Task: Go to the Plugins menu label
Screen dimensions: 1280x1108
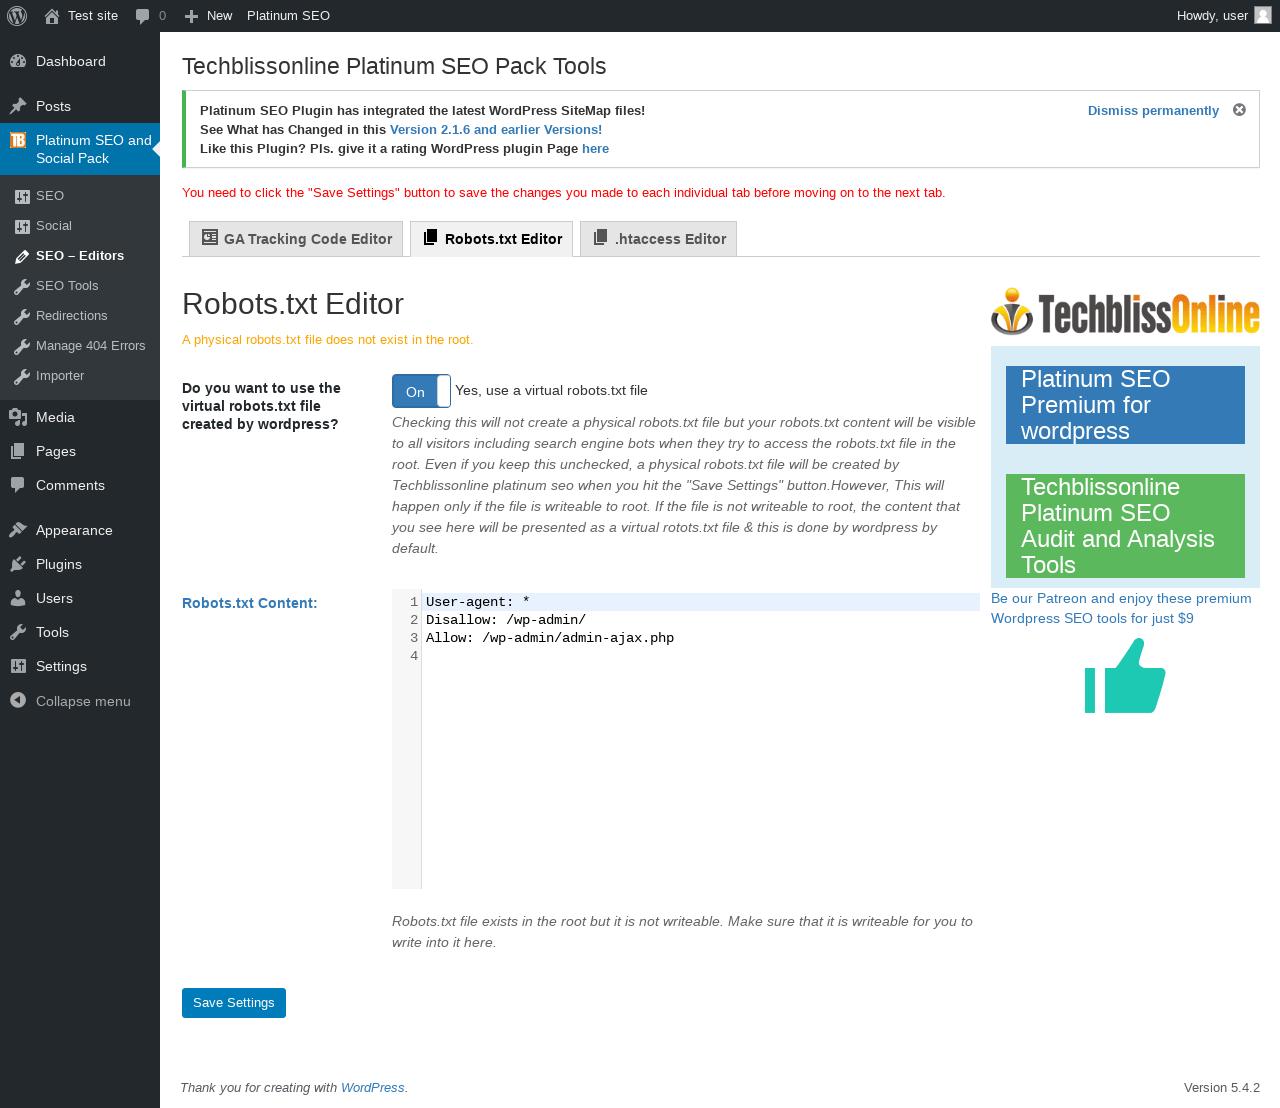Action: 59,564
